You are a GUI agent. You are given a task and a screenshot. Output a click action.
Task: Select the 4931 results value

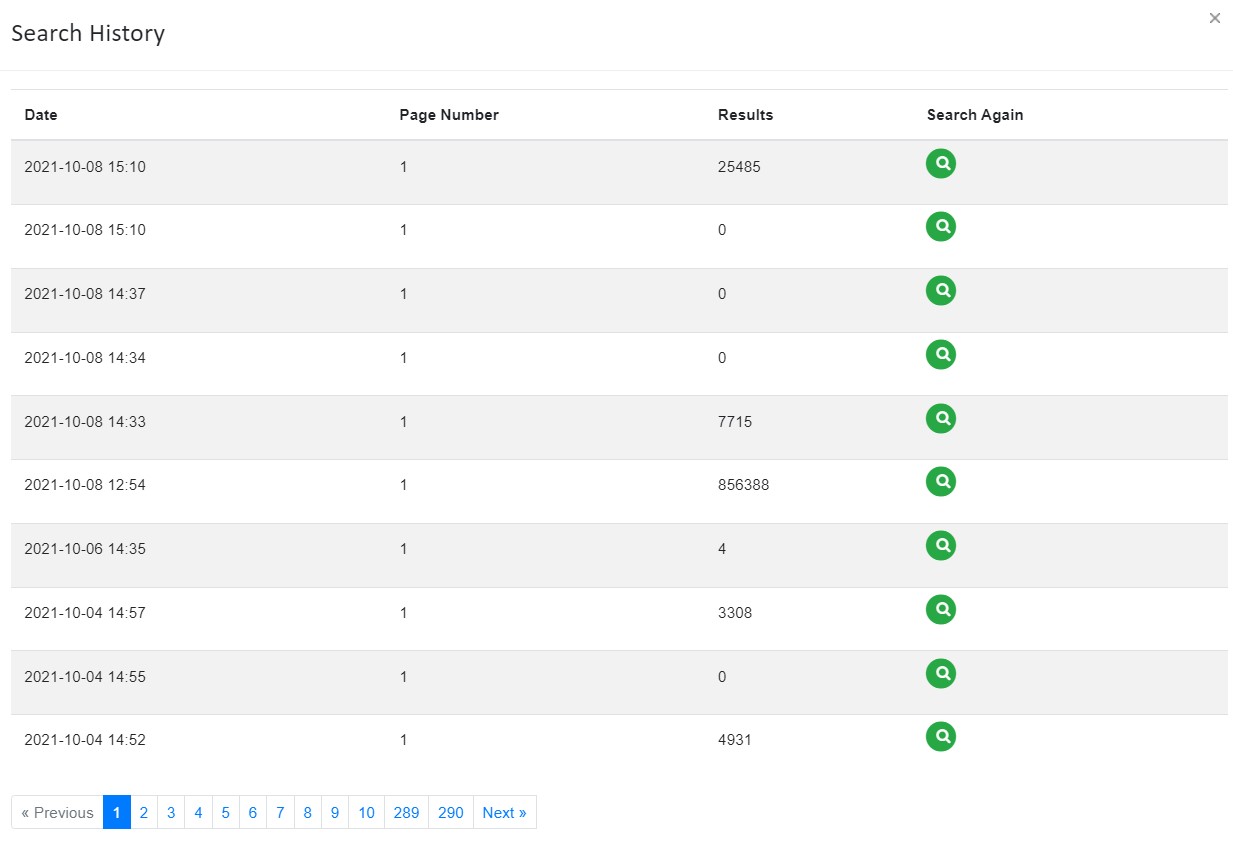coord(735,740)
